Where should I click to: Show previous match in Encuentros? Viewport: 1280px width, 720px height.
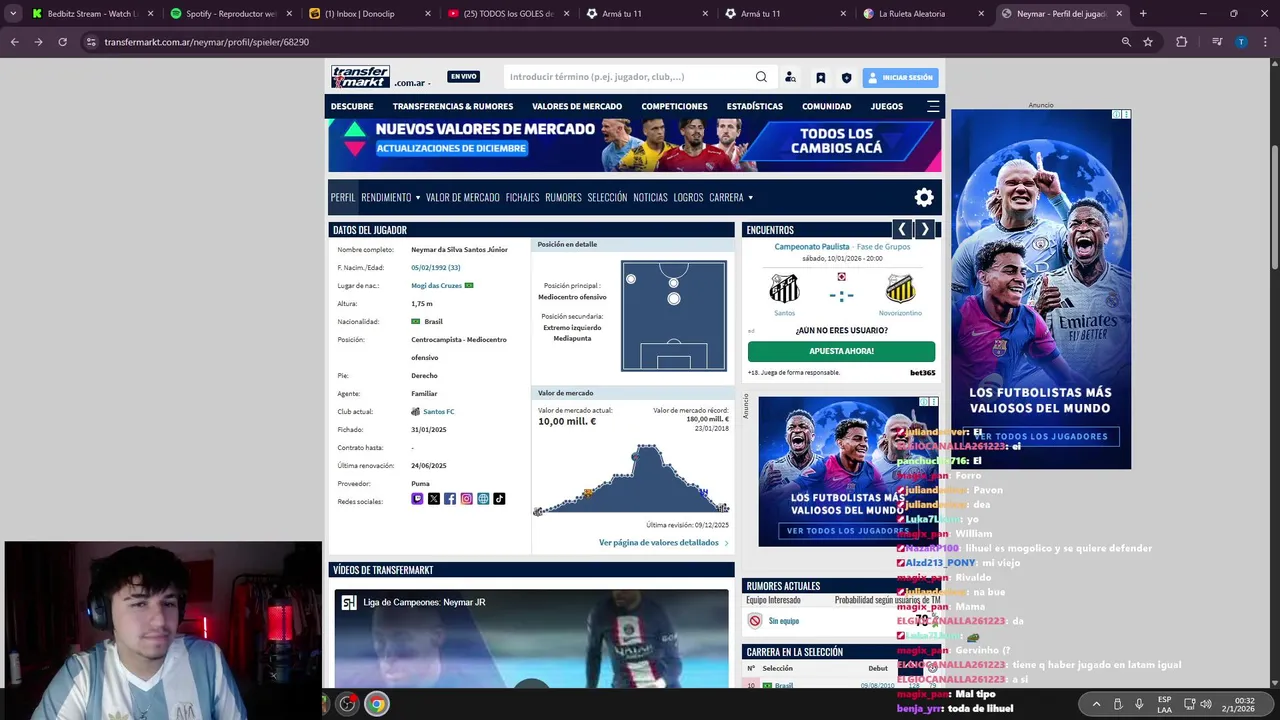(902, 230)
